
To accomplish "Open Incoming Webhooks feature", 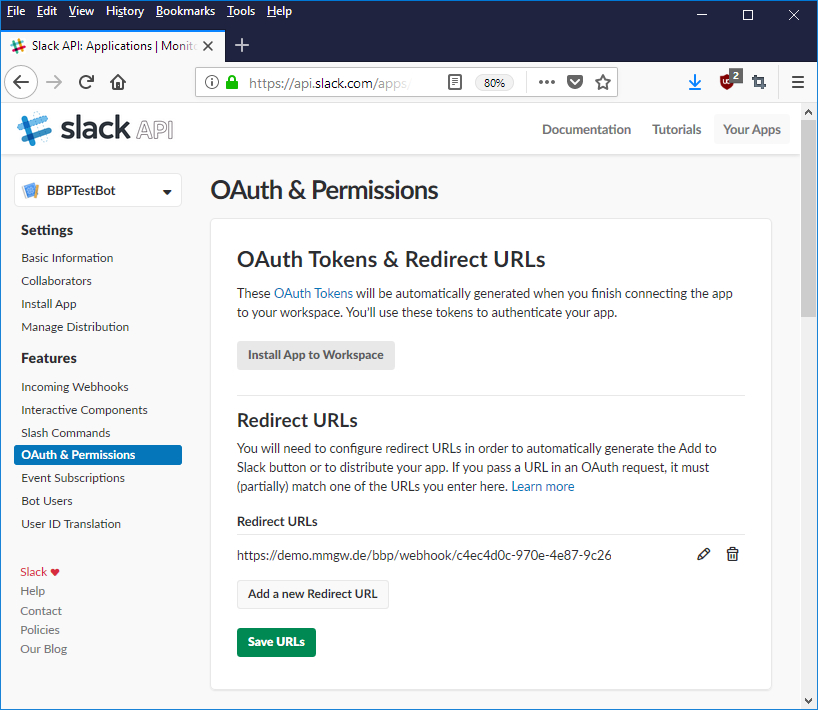I will [x=75, y=387].
